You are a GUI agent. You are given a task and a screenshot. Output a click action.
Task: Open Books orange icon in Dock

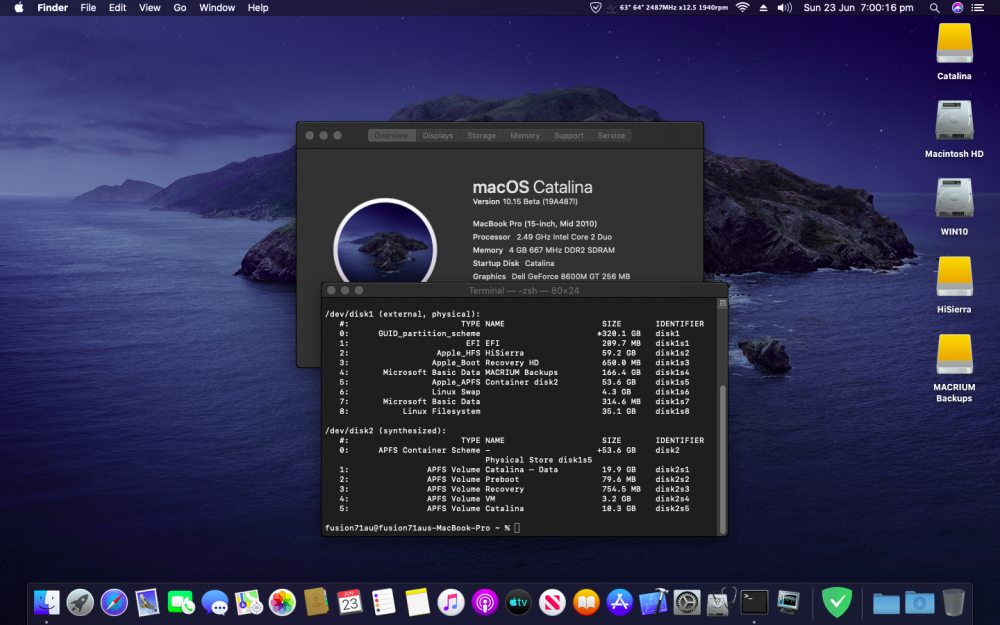(585, 602)
